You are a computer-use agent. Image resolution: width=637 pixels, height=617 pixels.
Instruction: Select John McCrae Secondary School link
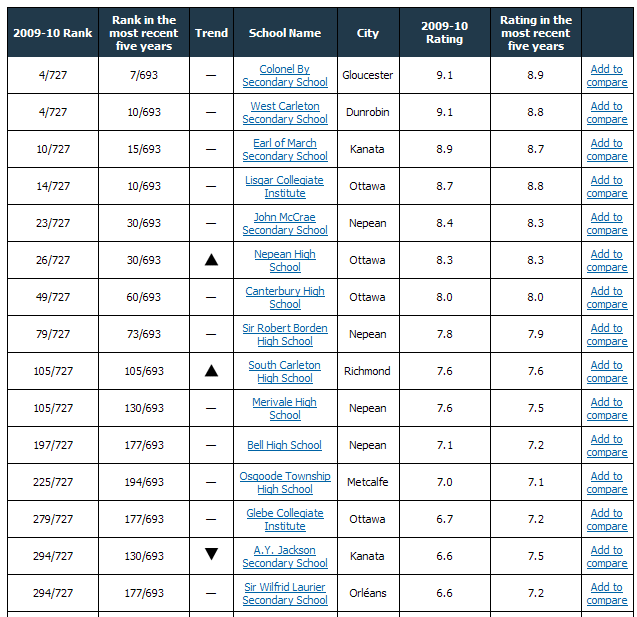coord(284,224)
